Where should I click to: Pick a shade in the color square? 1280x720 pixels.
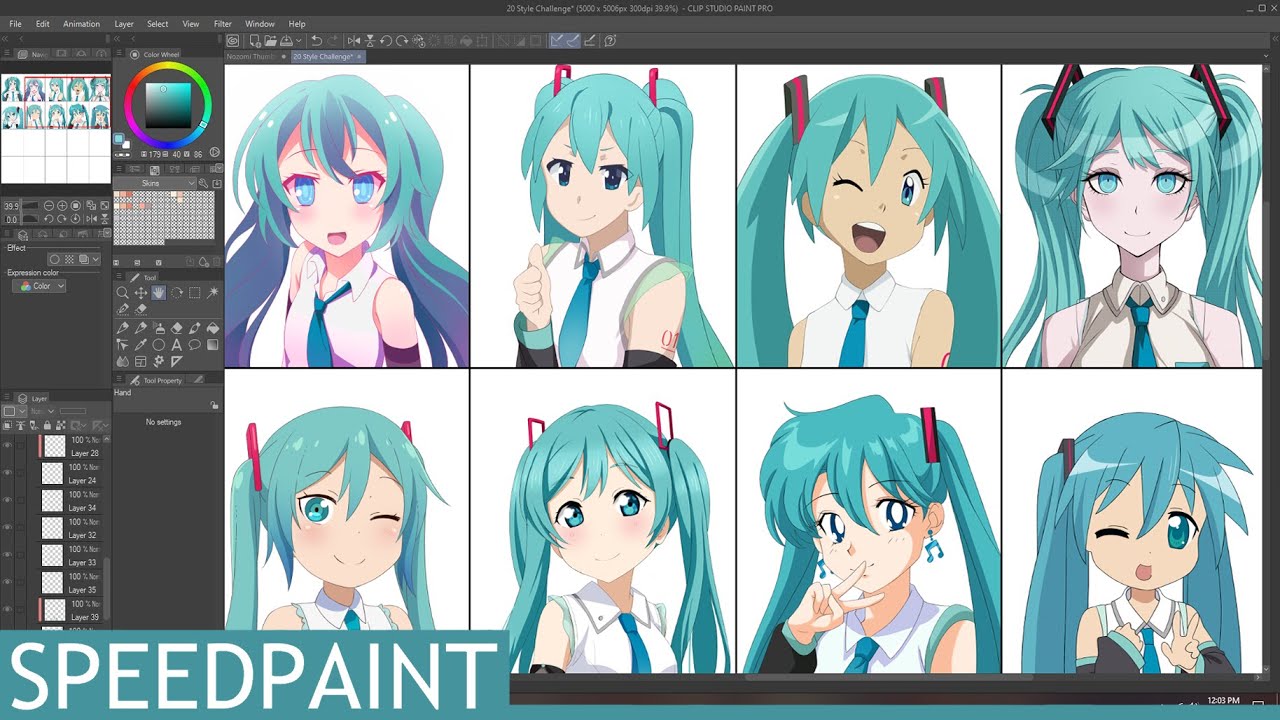(x=168, y=105)
